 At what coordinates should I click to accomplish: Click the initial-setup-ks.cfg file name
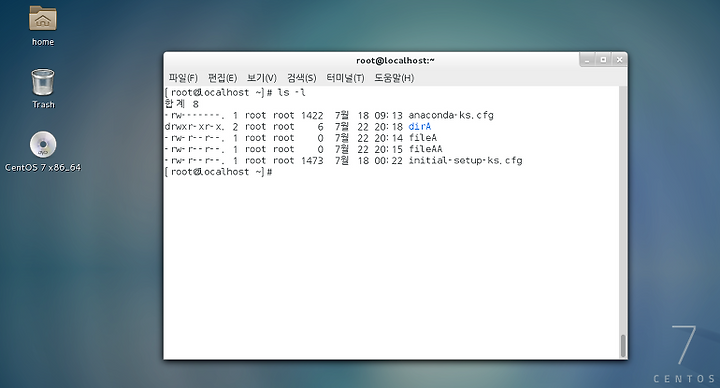coord(465,160)
